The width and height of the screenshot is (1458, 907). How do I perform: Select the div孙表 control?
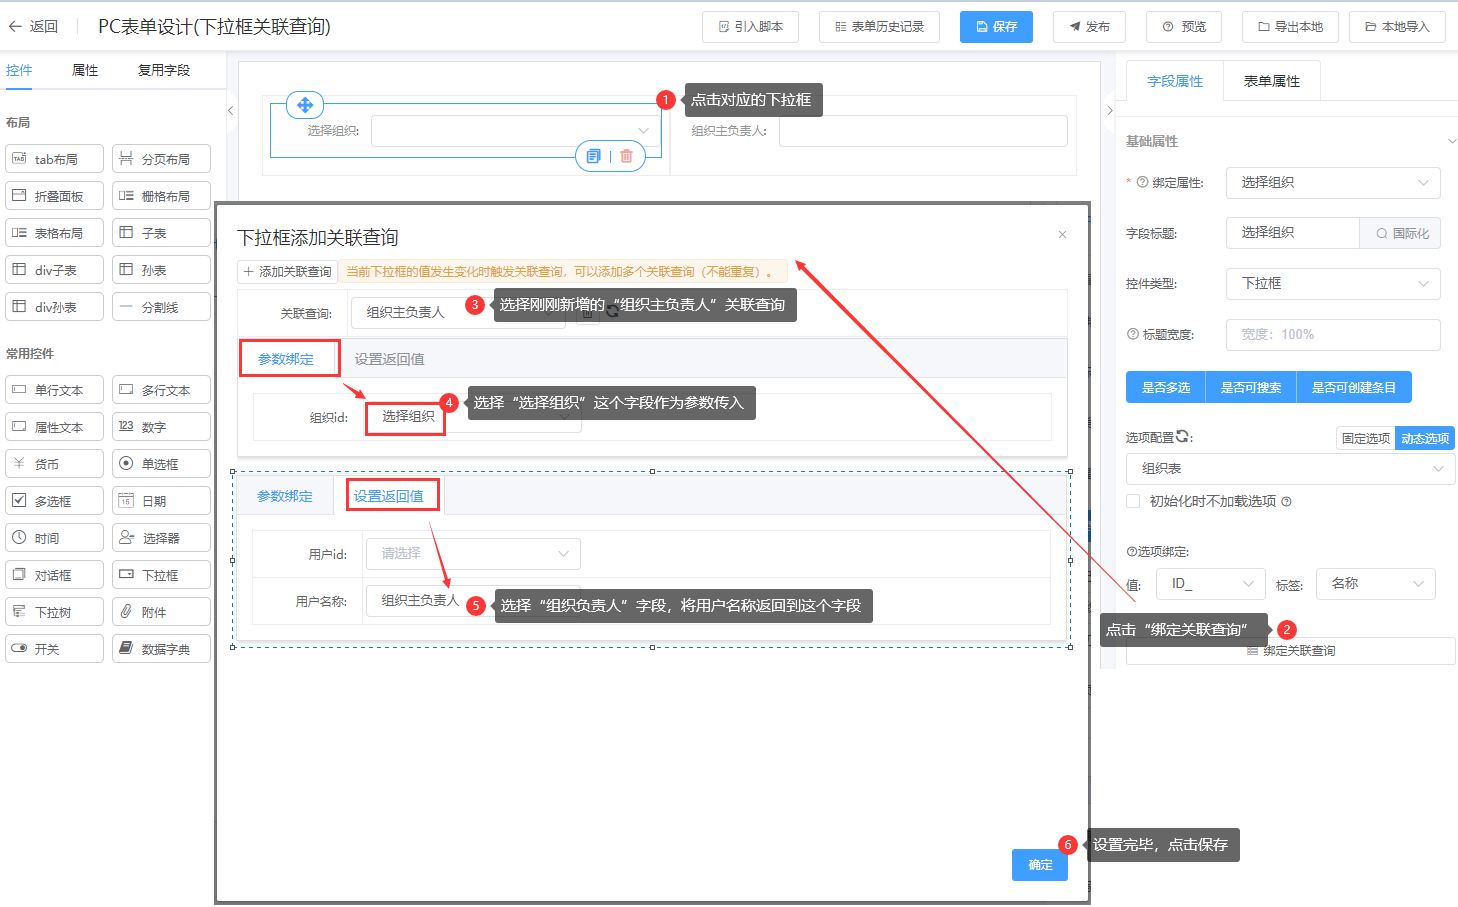coord(54,307)
